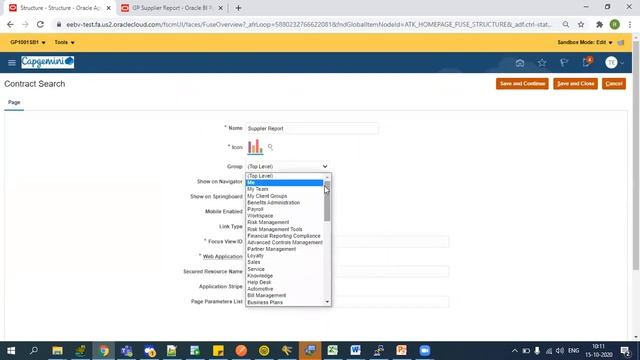Viewport: 640px width, 360px height.
Task: Open Chrome from taskbar
Action: point(104,351)
